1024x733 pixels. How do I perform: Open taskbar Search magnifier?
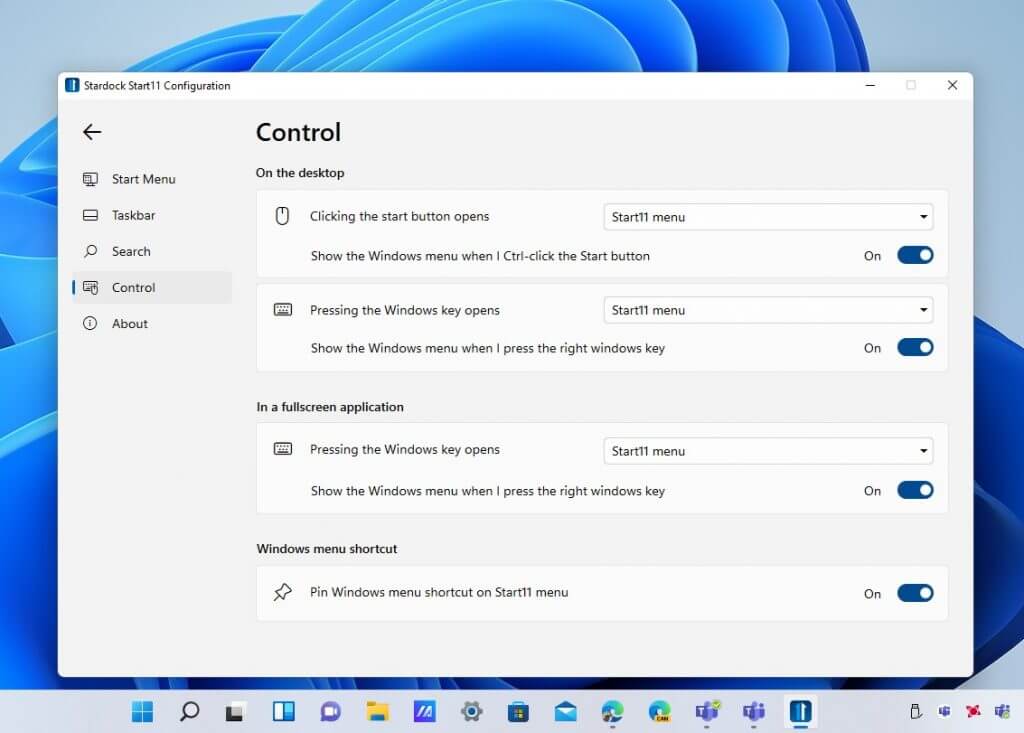[x=189, y=711]
